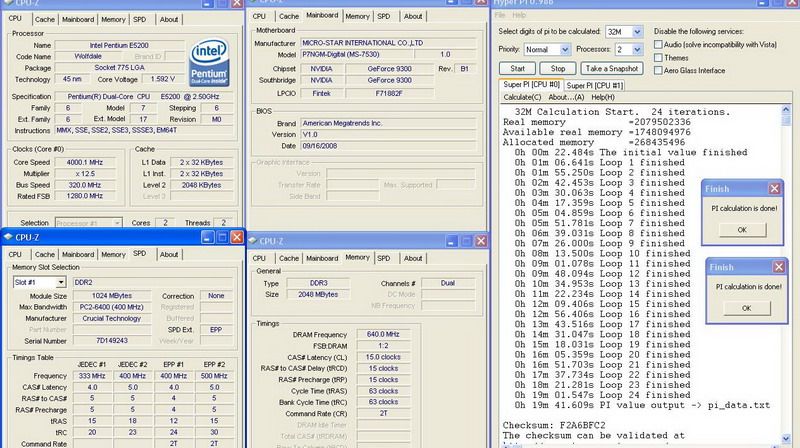Enable the Themes service checkbox
The width and height of the screenshot is (800, 448).
(658, 58)
